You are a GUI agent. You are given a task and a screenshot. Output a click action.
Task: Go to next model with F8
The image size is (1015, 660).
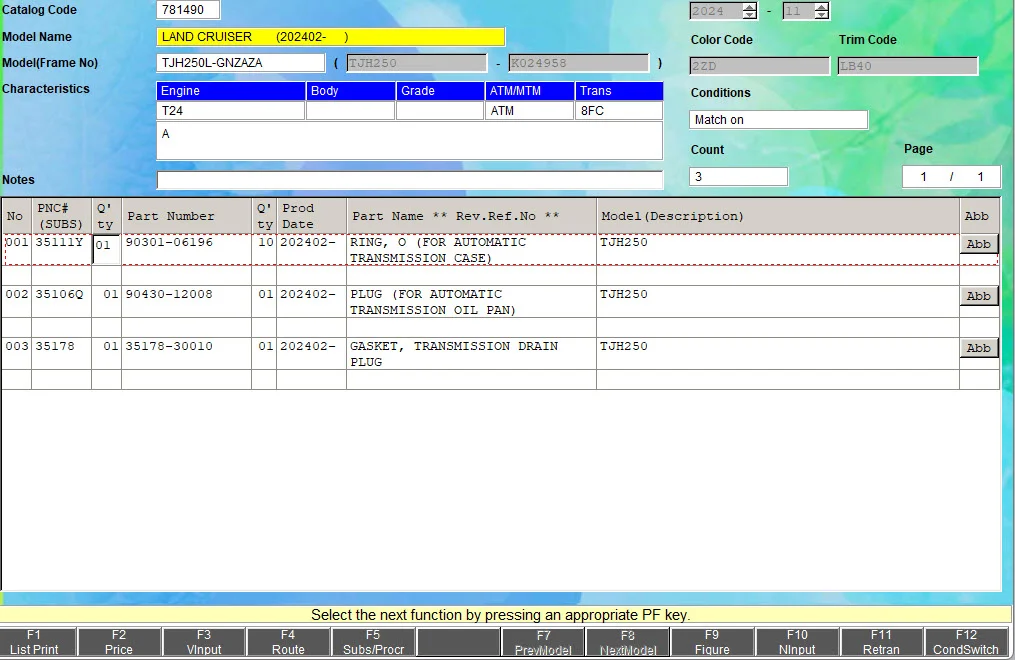click(x=628, y=642)
